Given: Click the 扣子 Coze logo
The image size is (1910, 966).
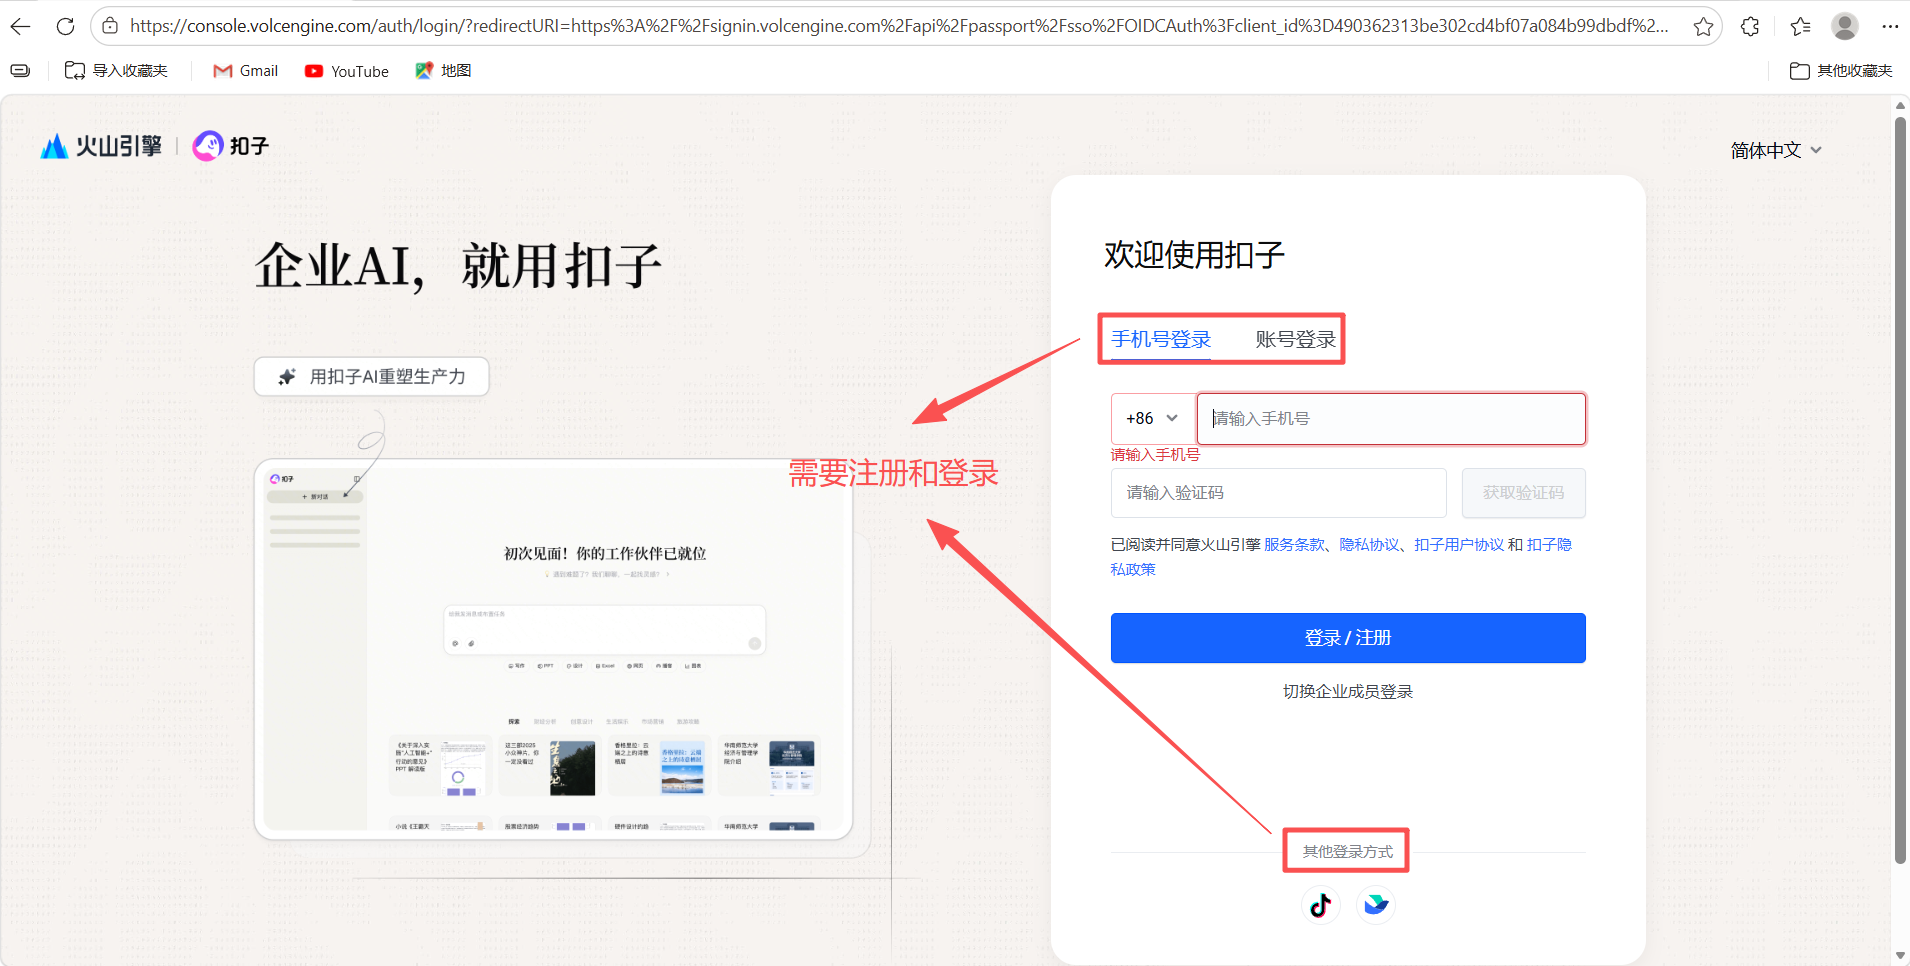Looking at the screenshot, I should (231, 146).
